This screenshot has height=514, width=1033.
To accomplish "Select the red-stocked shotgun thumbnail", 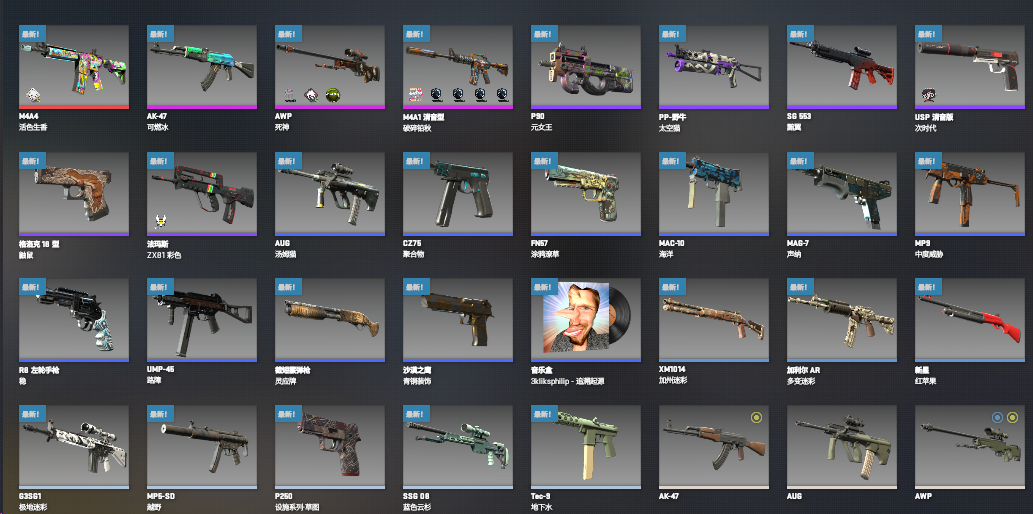I will tap(970, 320).
